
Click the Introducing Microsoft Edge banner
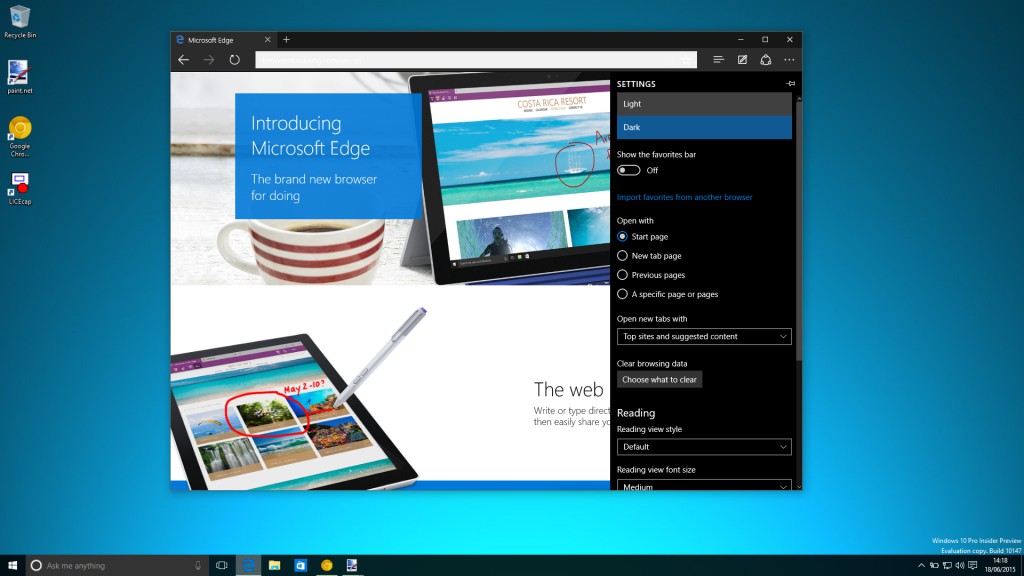pyautogui.click(x=328, y=156)
